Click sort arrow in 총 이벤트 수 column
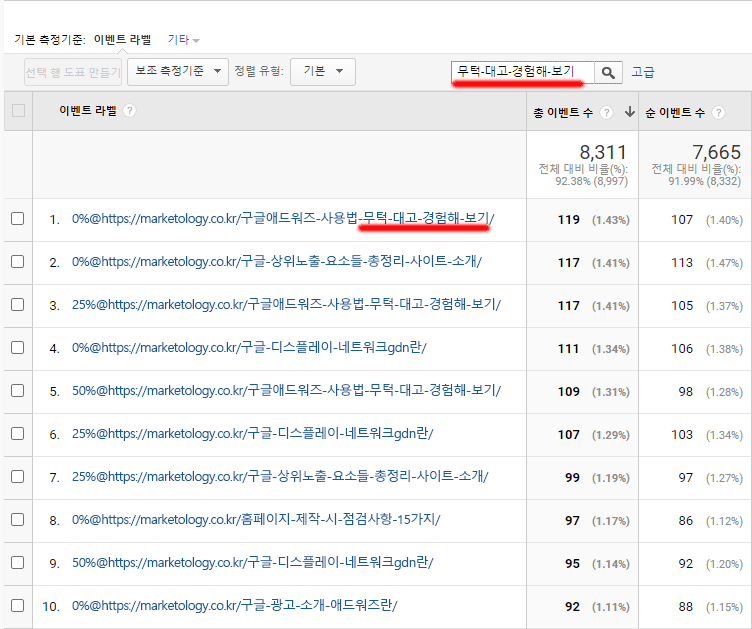 [x=629, y=112]
